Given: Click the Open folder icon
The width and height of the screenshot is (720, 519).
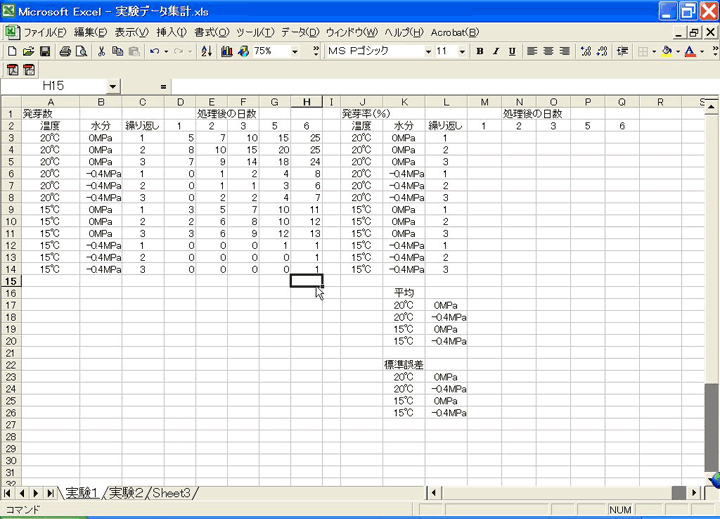Looking at the screenshot, I should pos(28,51).
